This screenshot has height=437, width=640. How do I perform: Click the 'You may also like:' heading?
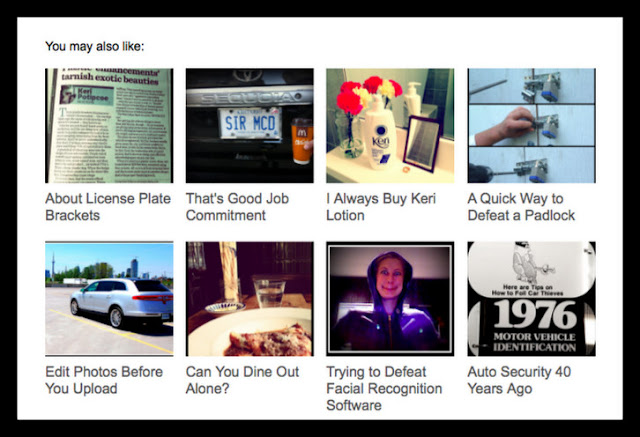click(x=95, y=46)
